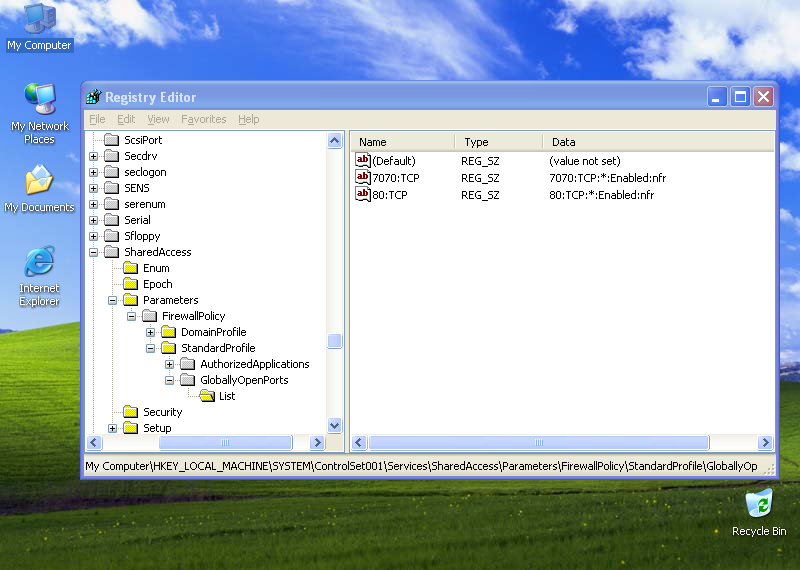800x570 pixels.
Task: Click the ScsiPort folder icon
Action: (112, 140)
